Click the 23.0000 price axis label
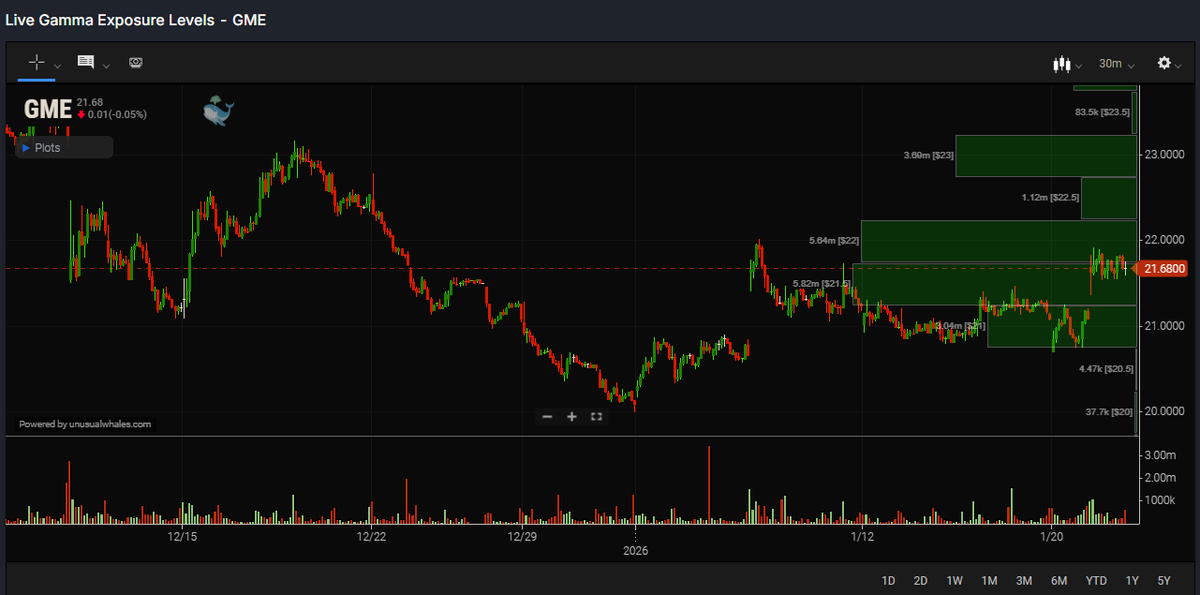This screenshot has height=595, width=1200. pos(1166,155)
